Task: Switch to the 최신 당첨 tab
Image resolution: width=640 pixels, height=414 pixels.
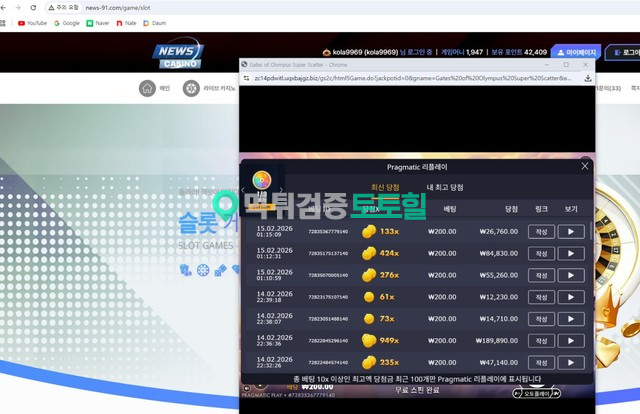Action: click(385, 187)
